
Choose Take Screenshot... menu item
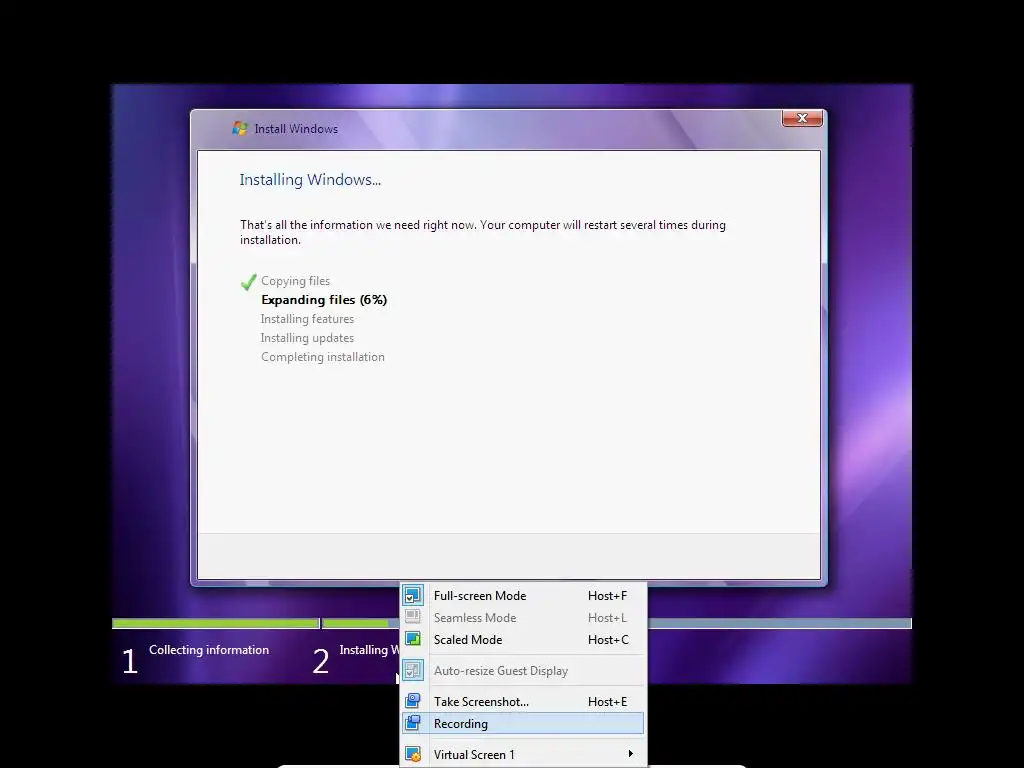(x=523, y=701)
